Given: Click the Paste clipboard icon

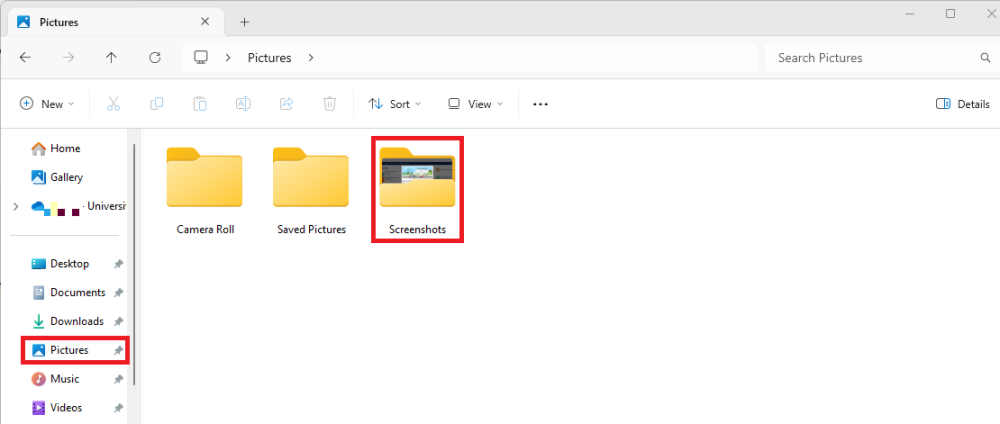Looking at the screenshot, I should [x=200, y=104].
